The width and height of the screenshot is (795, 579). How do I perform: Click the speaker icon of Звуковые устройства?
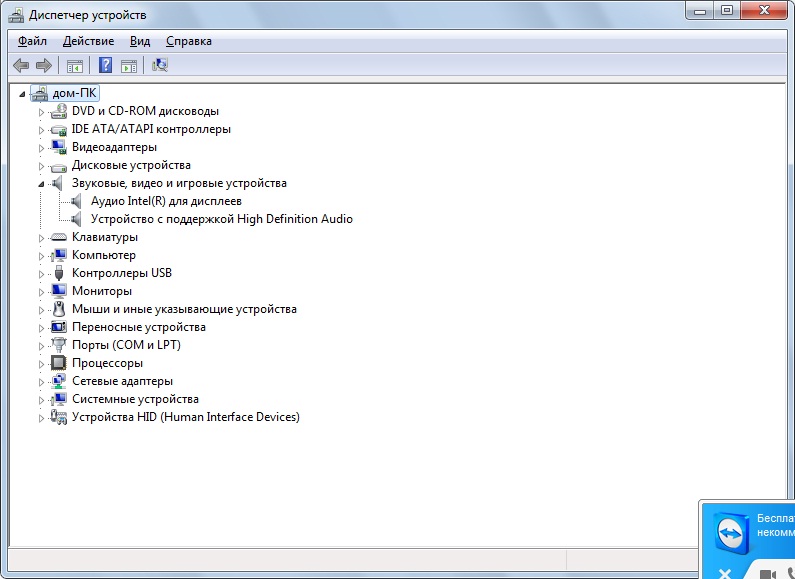(57, 183)
